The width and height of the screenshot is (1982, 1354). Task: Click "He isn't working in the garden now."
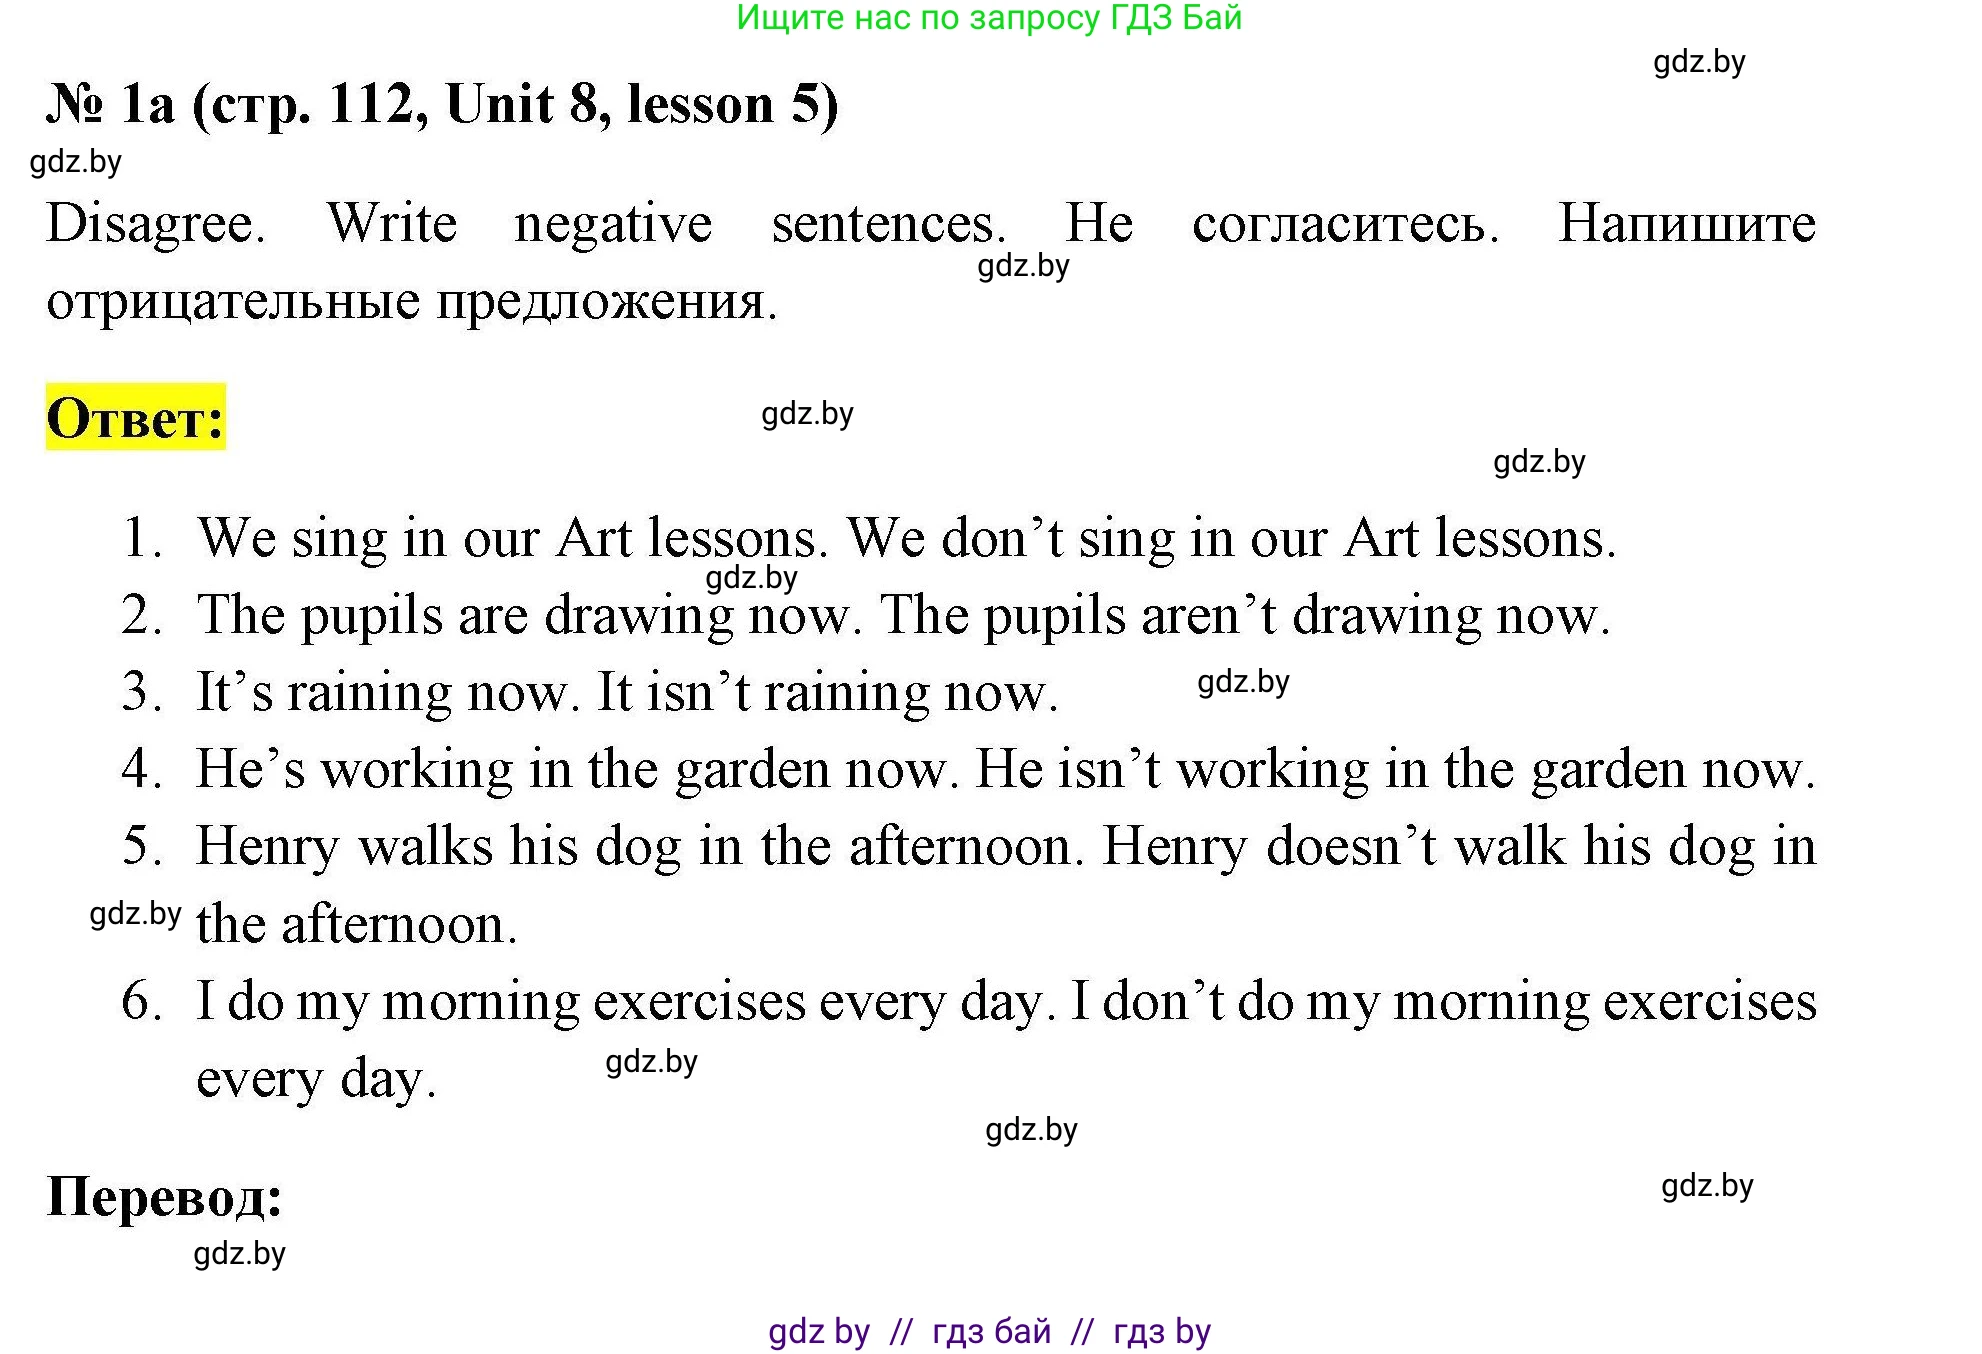[x=1395, y=769]
